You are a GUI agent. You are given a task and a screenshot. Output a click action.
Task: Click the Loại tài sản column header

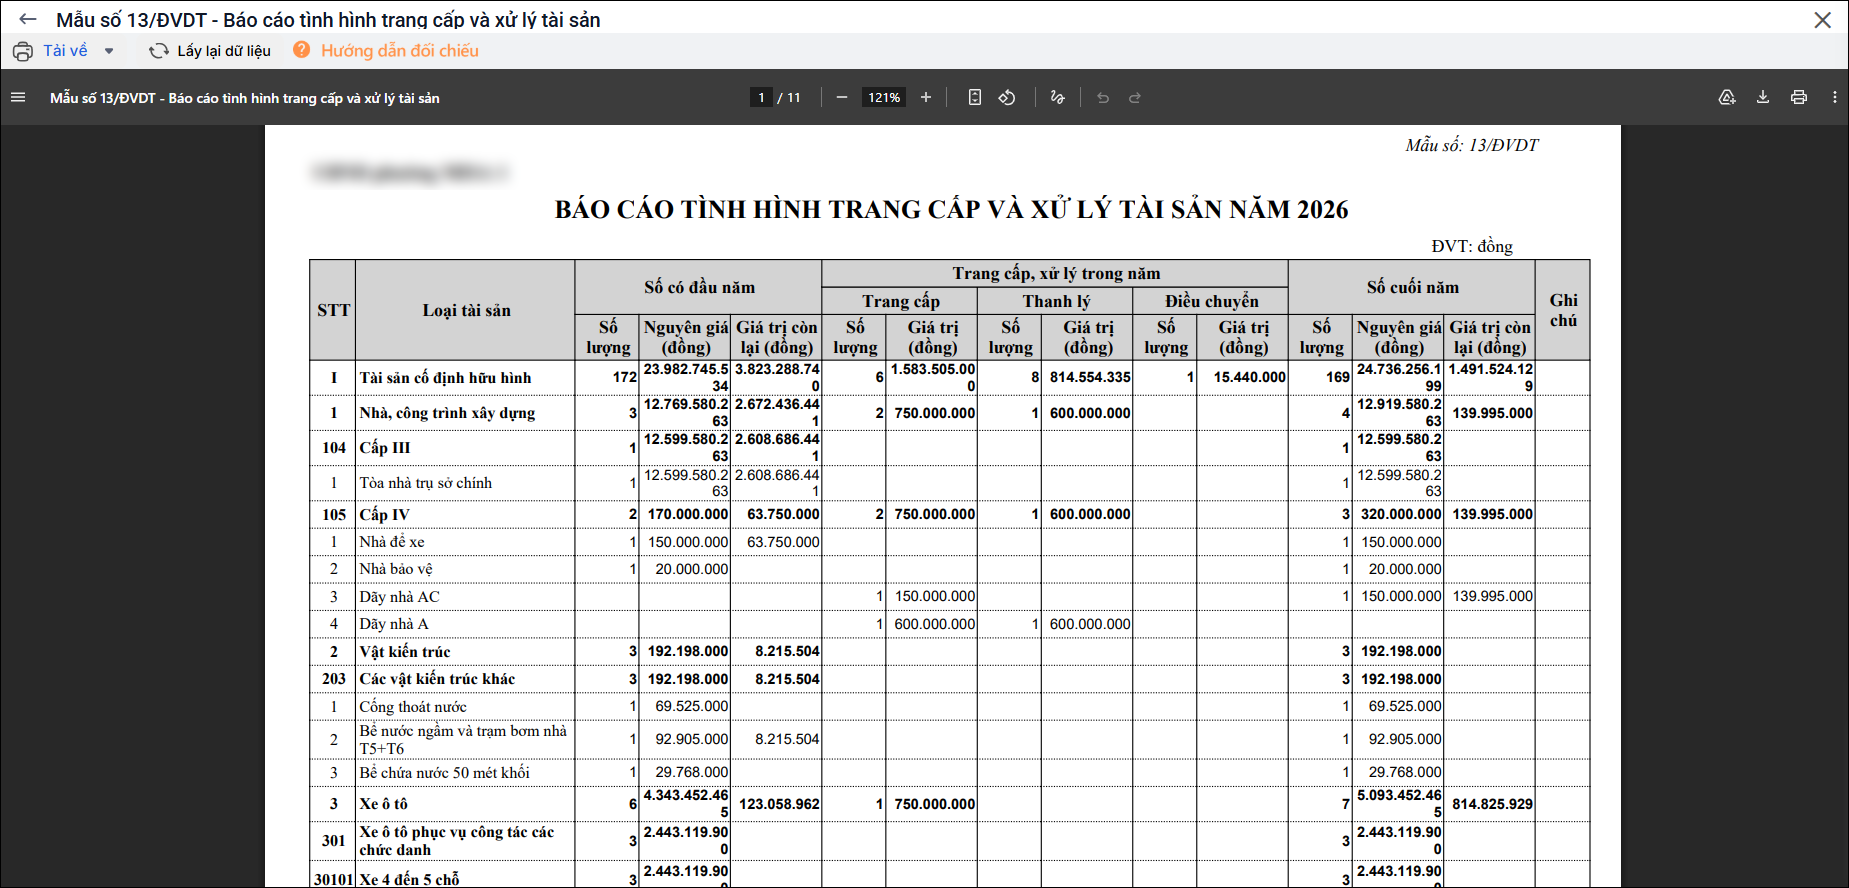coord(466,310)
